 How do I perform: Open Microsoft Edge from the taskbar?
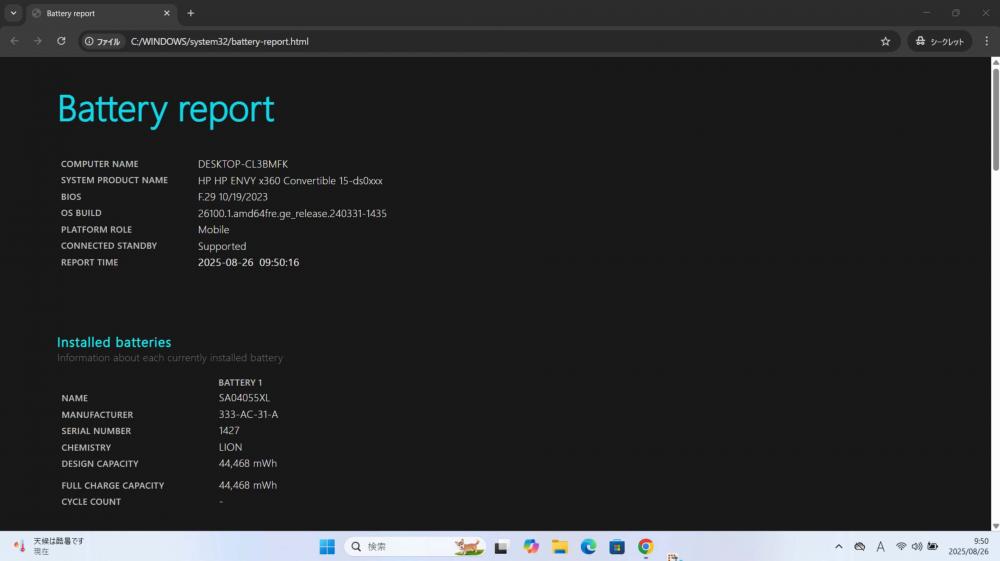coord(588,546)
